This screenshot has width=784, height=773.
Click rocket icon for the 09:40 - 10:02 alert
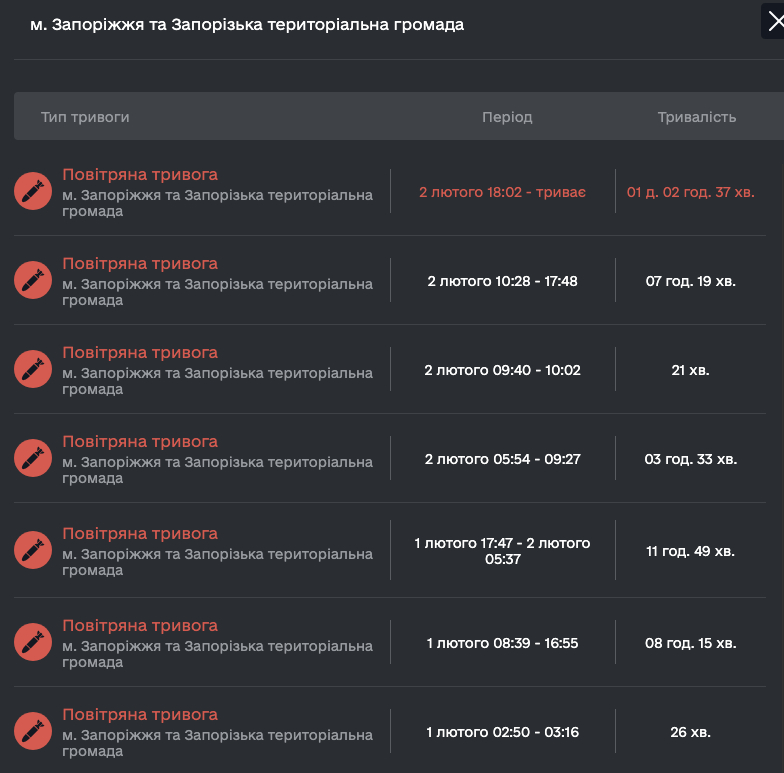[x=33, y=368]
